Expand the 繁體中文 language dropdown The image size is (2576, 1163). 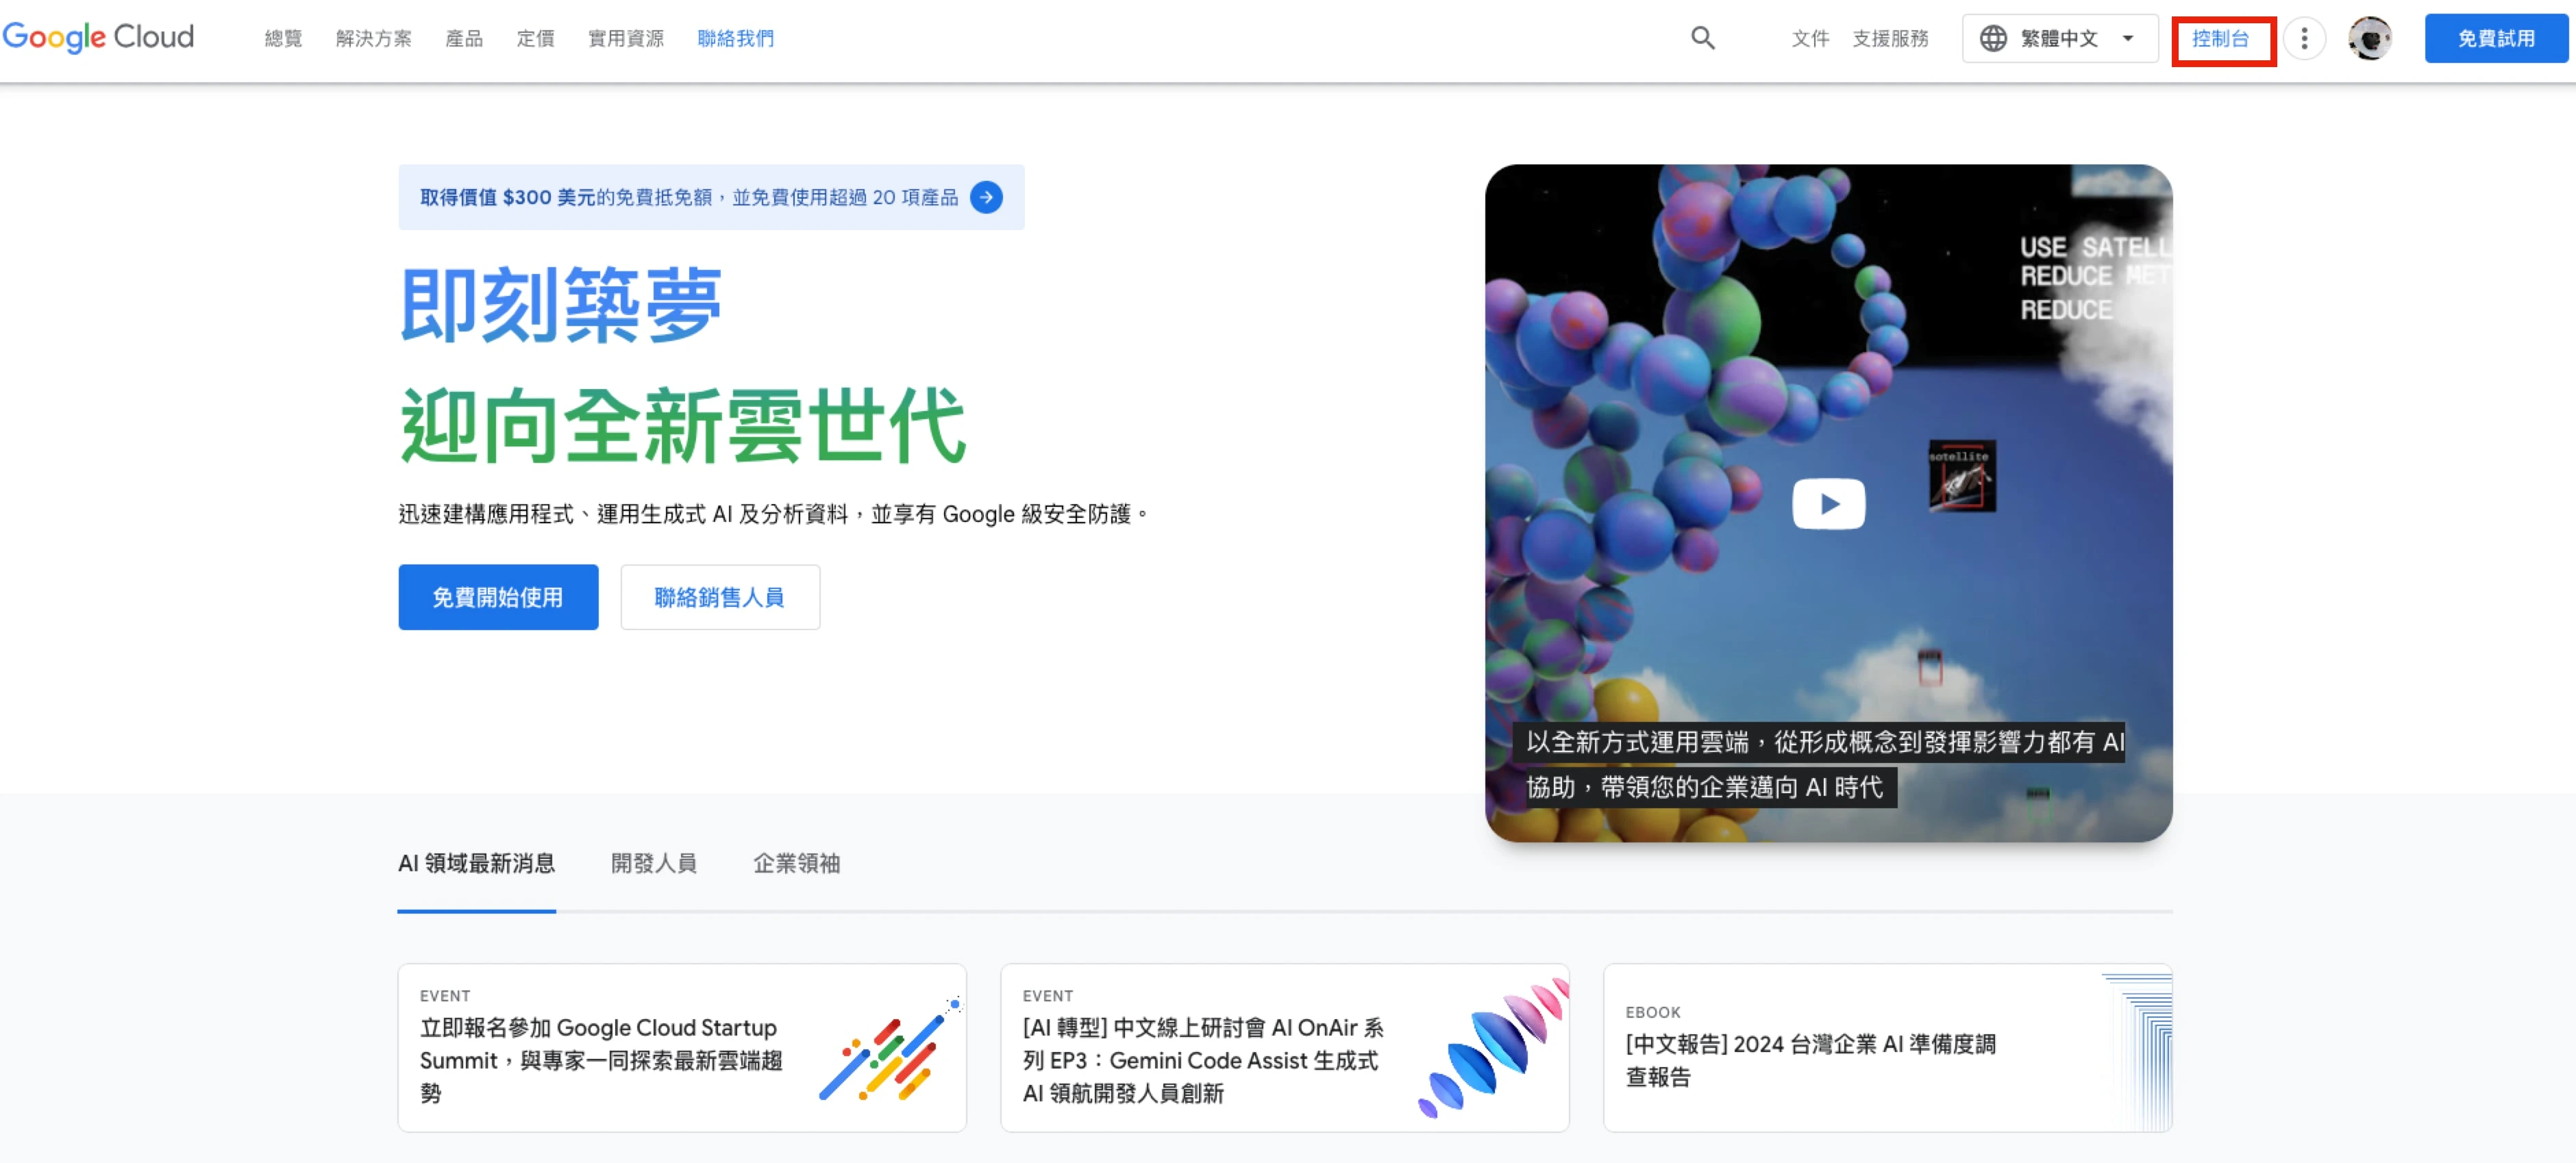pyautogui.click(x=2059, y=38)
